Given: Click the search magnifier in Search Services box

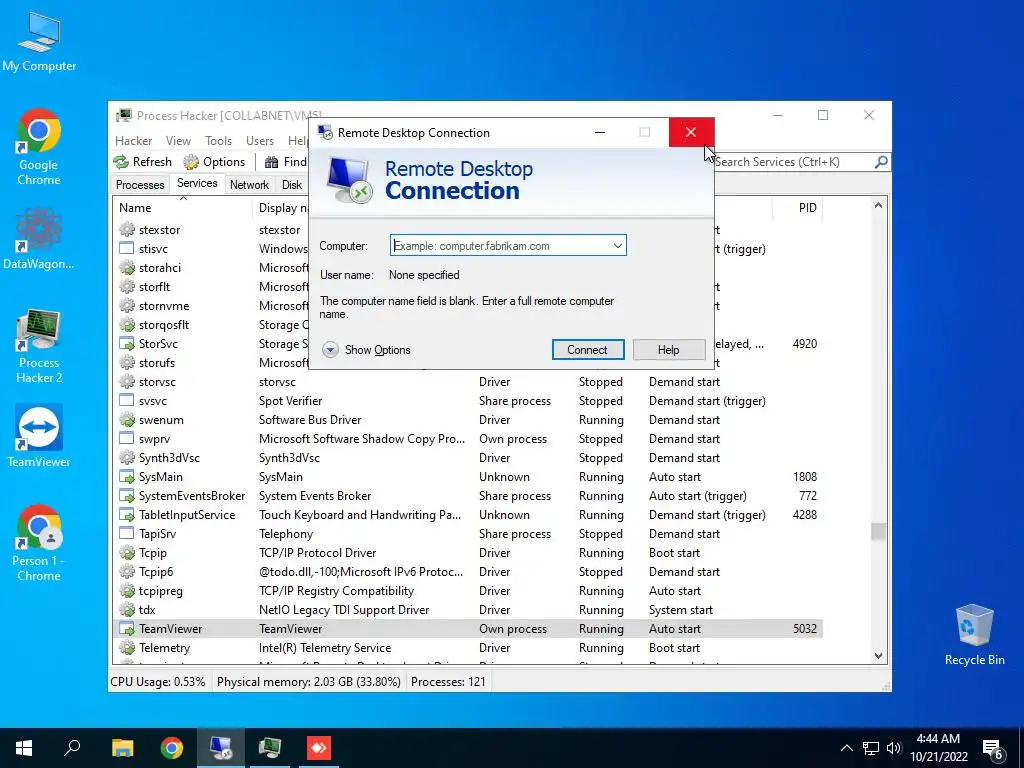Looking at the screenshot, I should coord(881,162).
